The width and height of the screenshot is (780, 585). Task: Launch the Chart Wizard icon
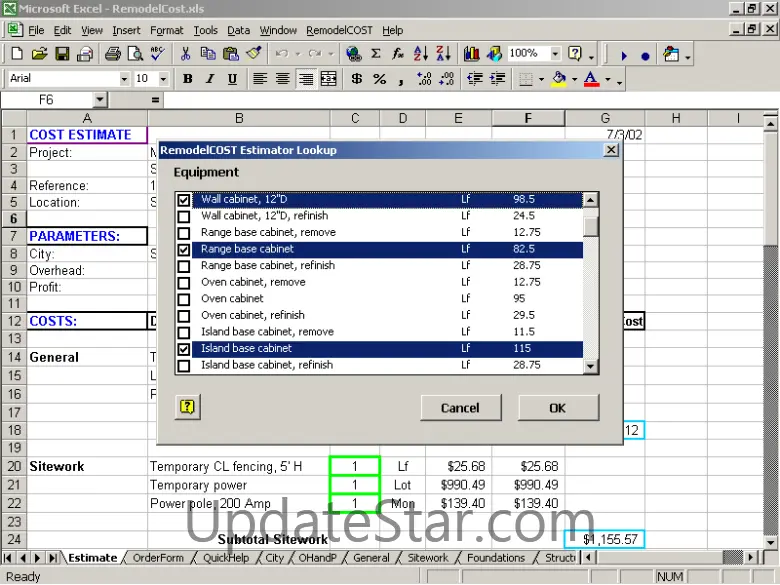tap(472, 54)
